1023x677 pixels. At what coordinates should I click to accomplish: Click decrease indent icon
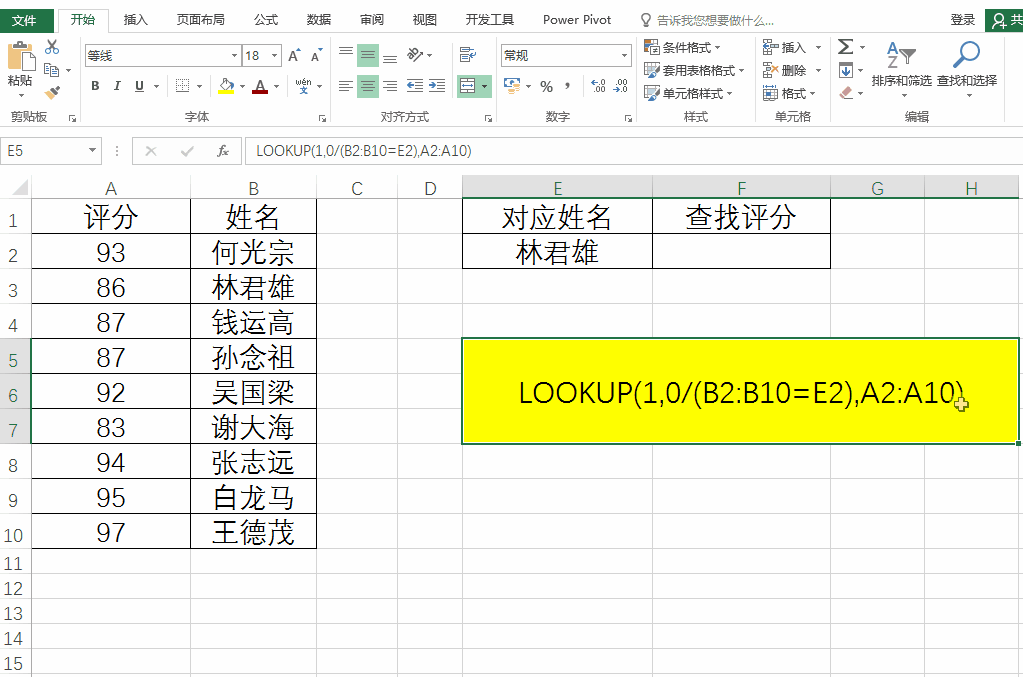tap(415, 85)
